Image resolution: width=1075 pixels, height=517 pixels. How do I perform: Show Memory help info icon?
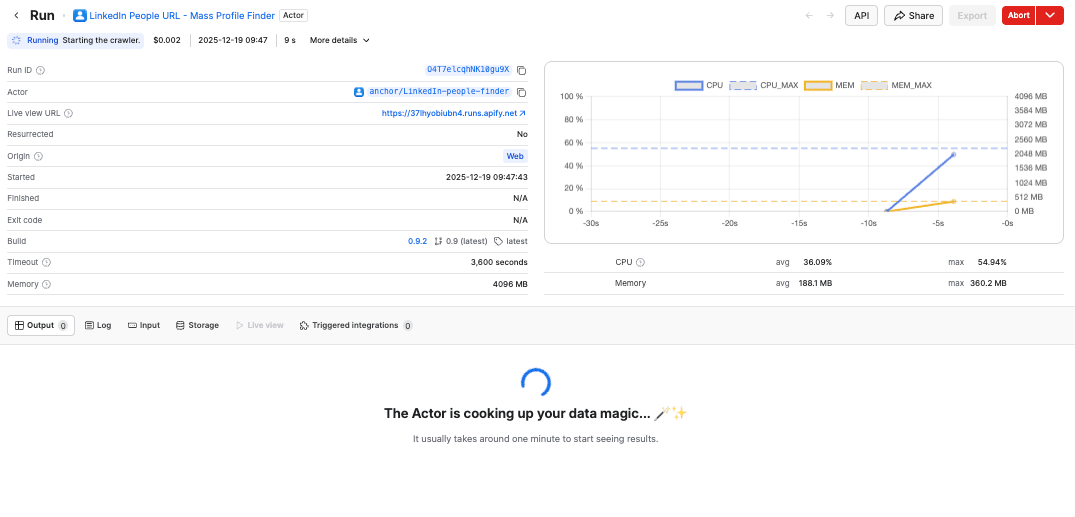tap(47, 284)
